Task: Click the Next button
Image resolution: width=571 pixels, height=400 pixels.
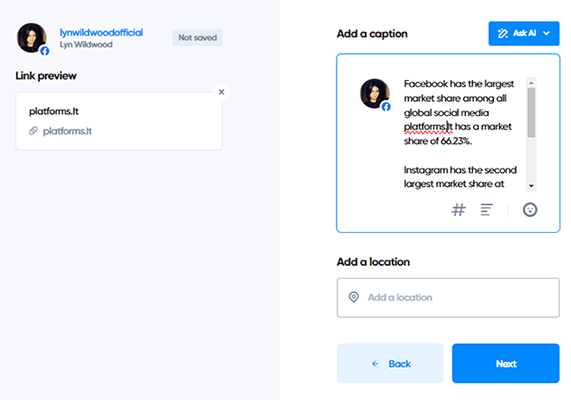Action: 506,363
